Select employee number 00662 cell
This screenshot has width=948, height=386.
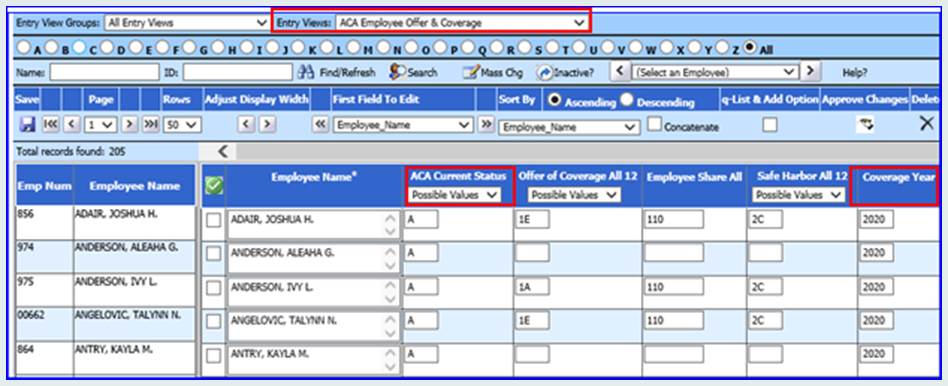pos(45,324)
